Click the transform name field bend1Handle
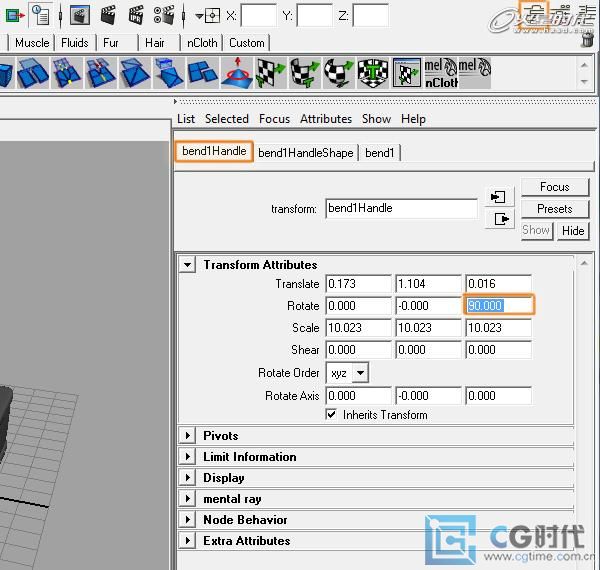 click(x=401, y=208)
